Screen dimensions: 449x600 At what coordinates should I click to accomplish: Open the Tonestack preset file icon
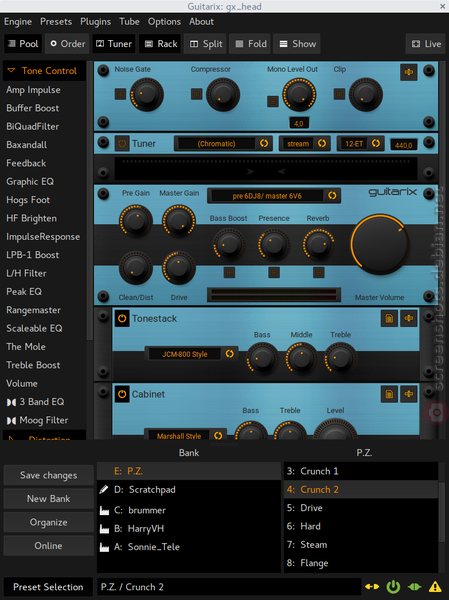389,318
